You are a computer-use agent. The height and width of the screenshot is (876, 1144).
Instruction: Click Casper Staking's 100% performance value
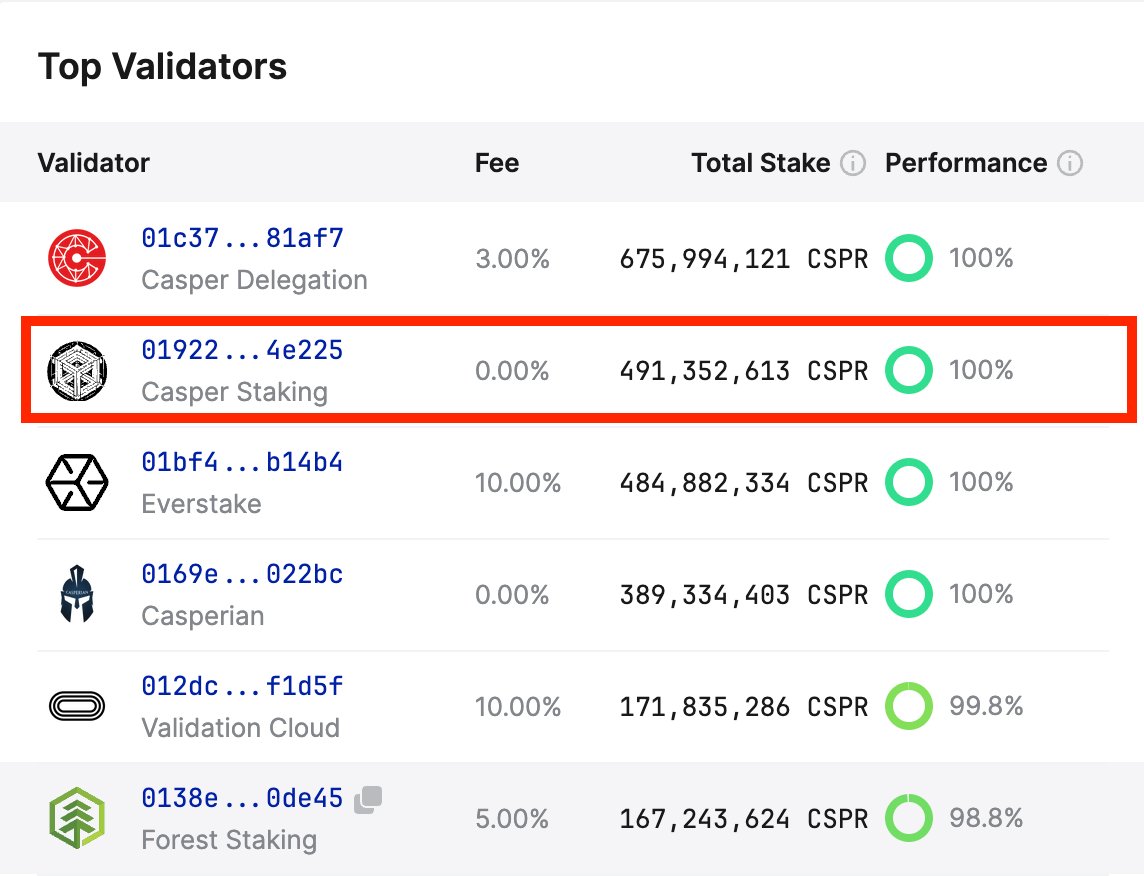pos(981,370)
